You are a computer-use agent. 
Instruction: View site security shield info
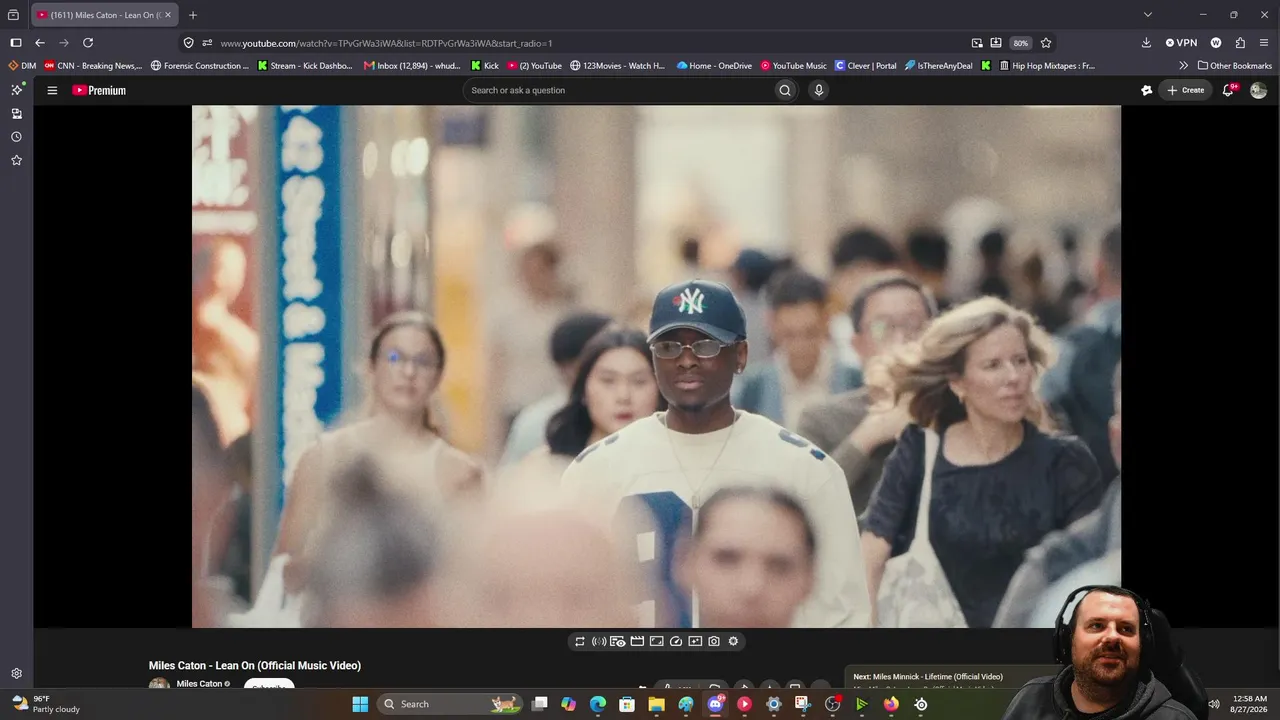coord(188,43)
